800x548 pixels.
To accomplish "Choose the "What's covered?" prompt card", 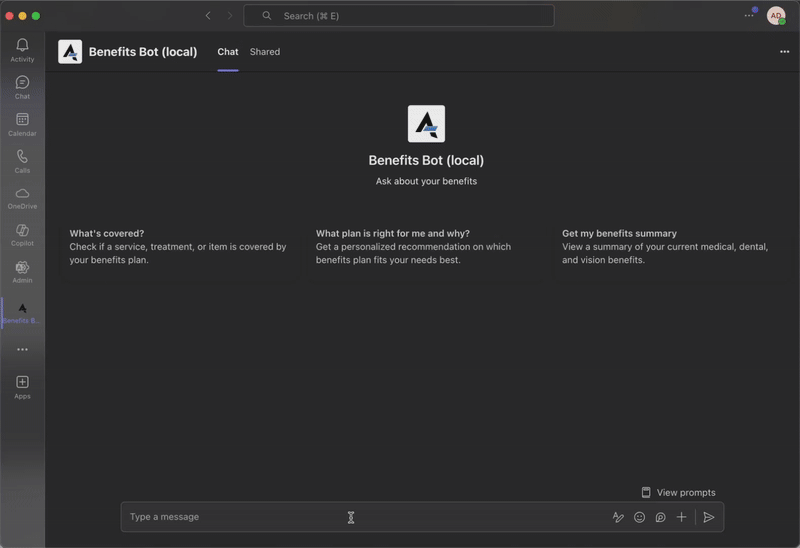I will pos(179,246).
